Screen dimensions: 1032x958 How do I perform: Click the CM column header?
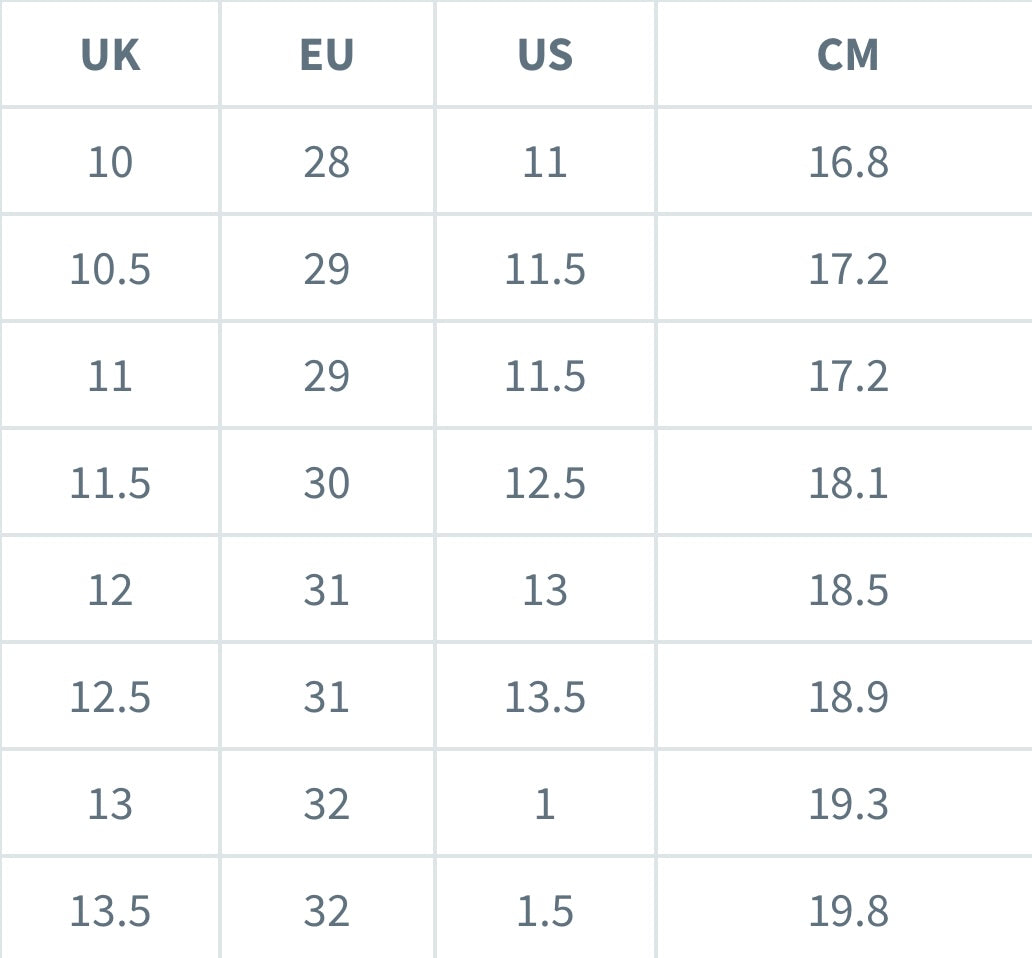848,55
